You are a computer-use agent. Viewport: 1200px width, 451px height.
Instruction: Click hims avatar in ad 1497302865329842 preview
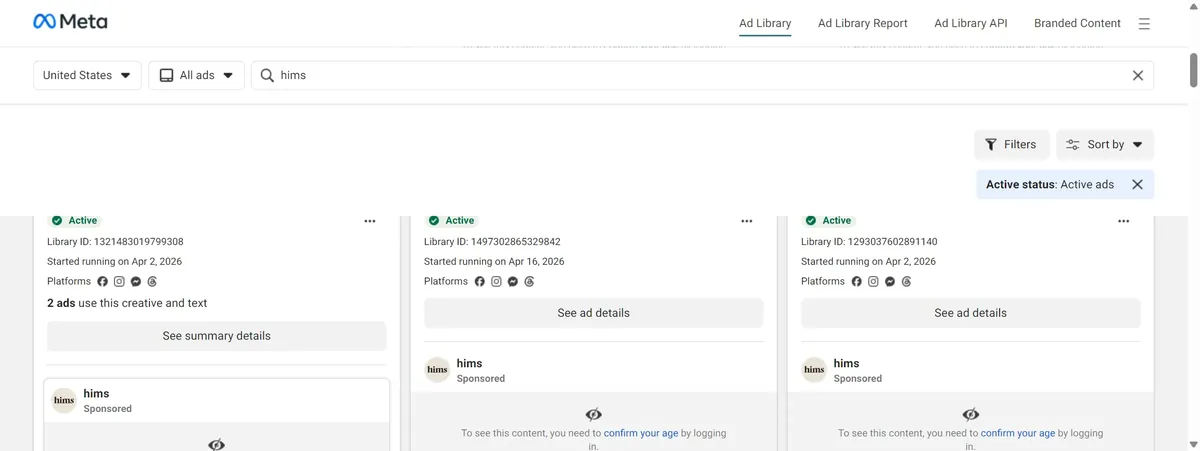point(437,370)
